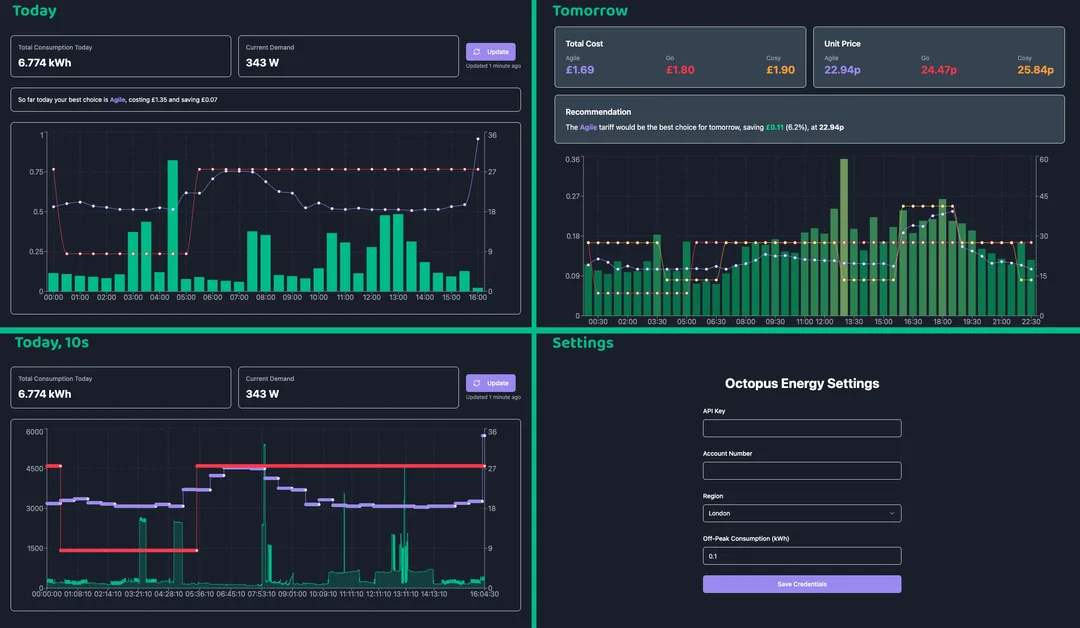Click the Today section heading
This screenshot has width=1080, height=628.
[x=34, y=10]
